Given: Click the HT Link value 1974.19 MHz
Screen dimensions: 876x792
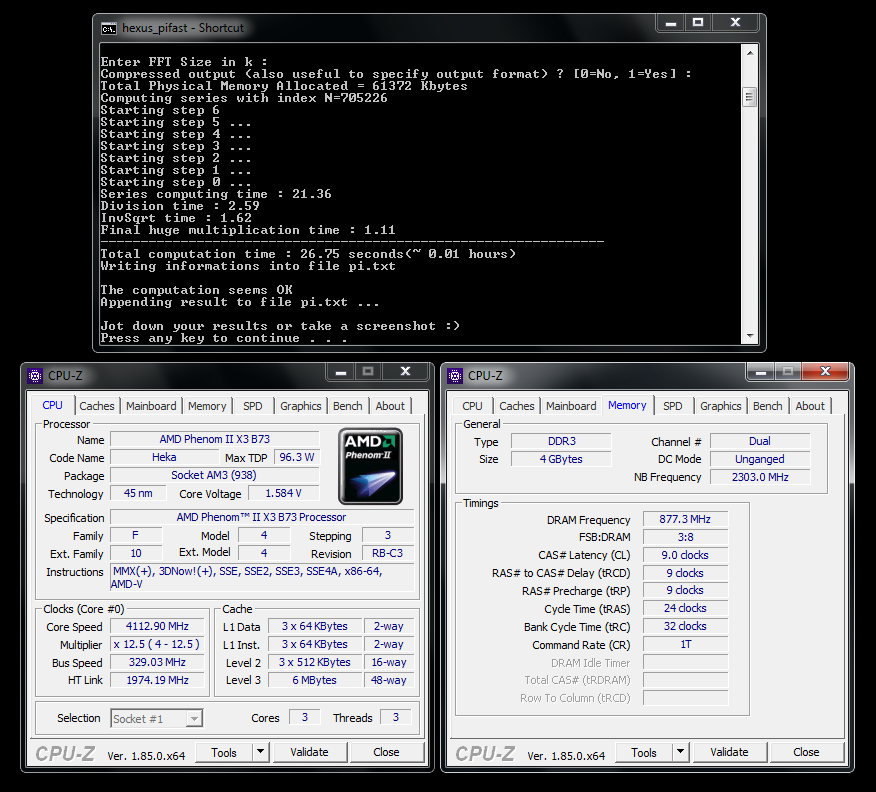Looking at the screenshot, I should tap(157, 680).
